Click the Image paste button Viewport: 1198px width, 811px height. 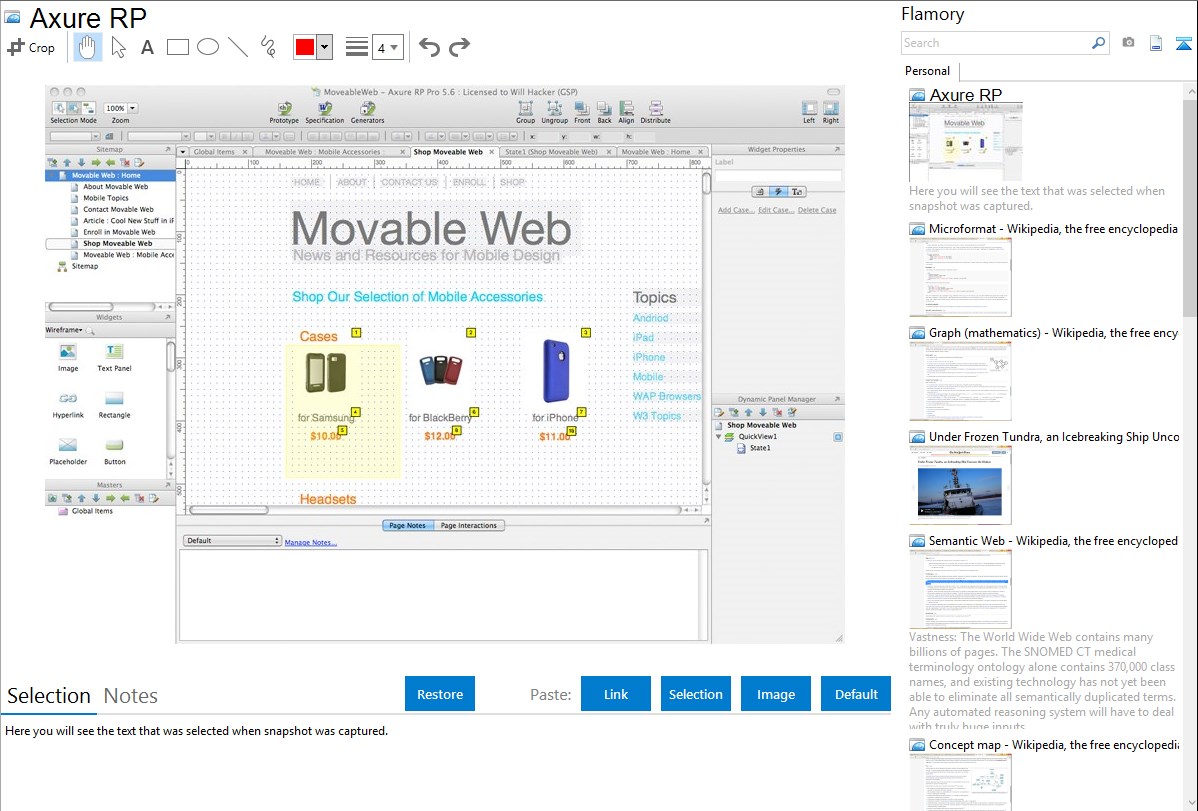pyautogui.click(x=776, y=694)
